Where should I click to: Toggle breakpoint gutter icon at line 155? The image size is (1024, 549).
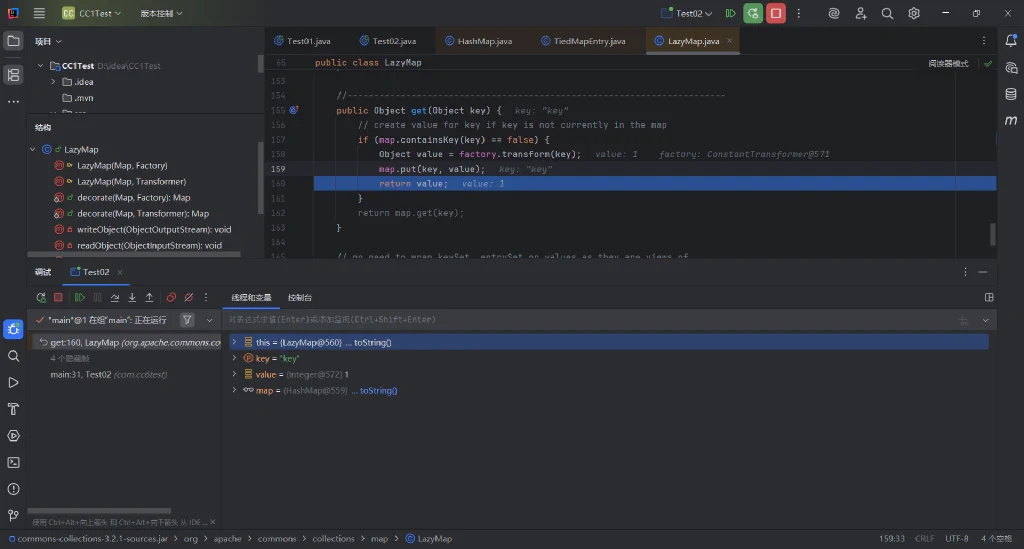coord(294,110)
